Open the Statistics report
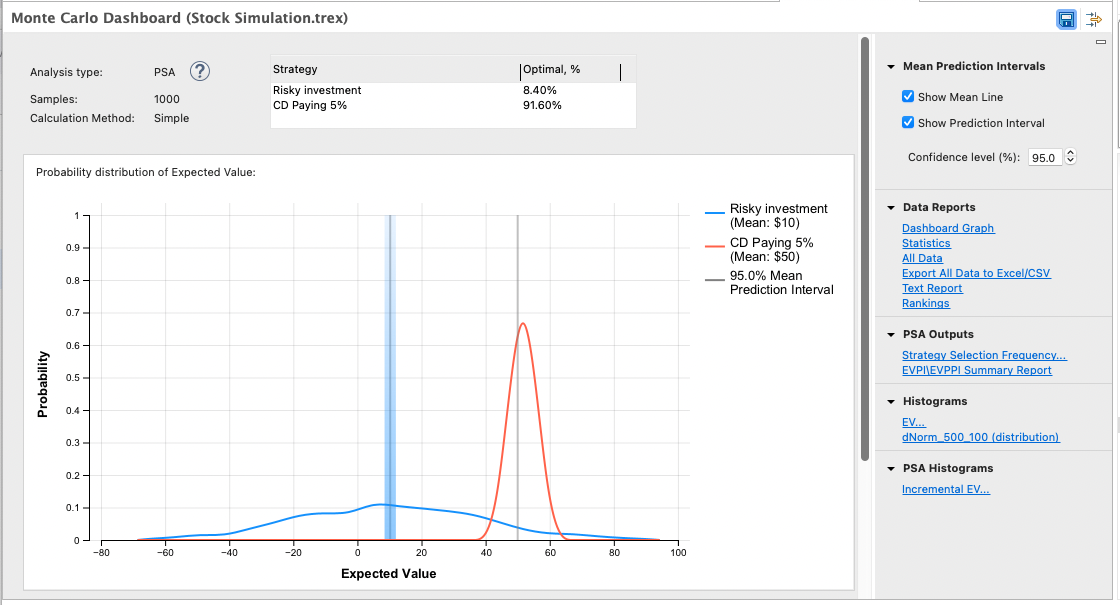The image size is (1120, 605). [x=926, y=242]
